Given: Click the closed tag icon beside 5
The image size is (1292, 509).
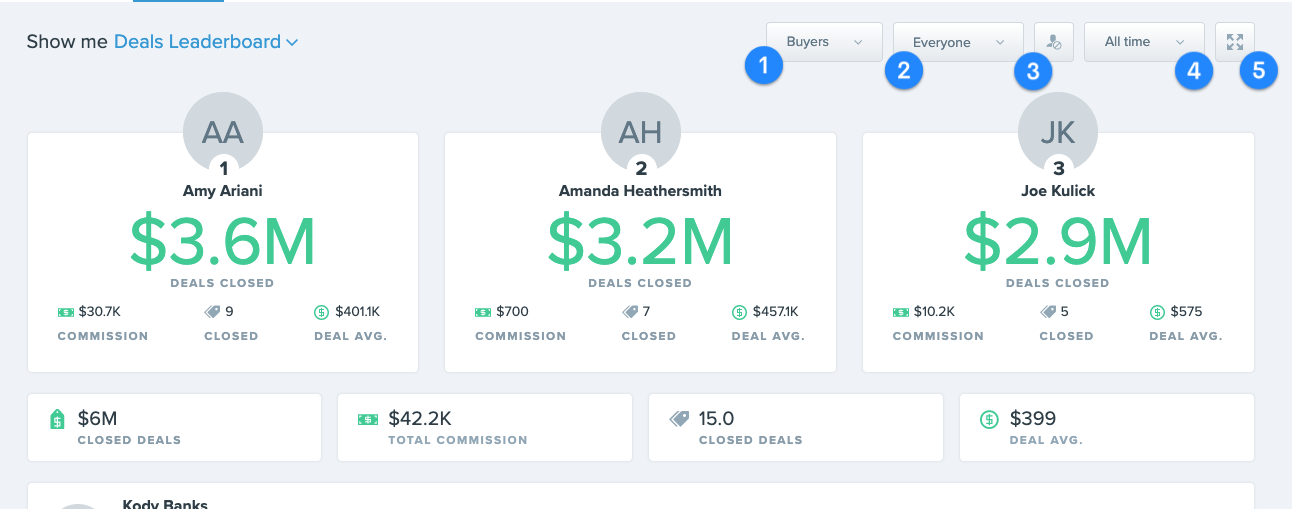Looking at the screenshot, I should pos(1048,312).
